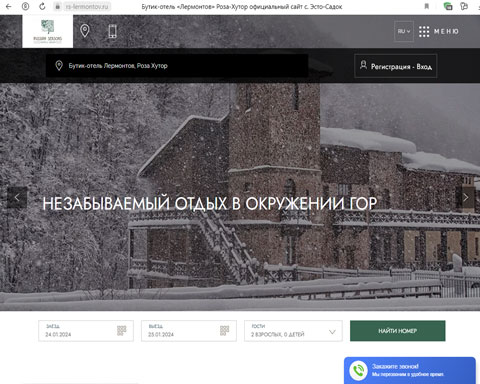This screenshot has width=480, height=384.
Task: Click the headline НЕЗАБЫВАЕМЫЙ ОТДЫХ В ОКРУЖЕНИИ ГОР
Action: [210, 203]
